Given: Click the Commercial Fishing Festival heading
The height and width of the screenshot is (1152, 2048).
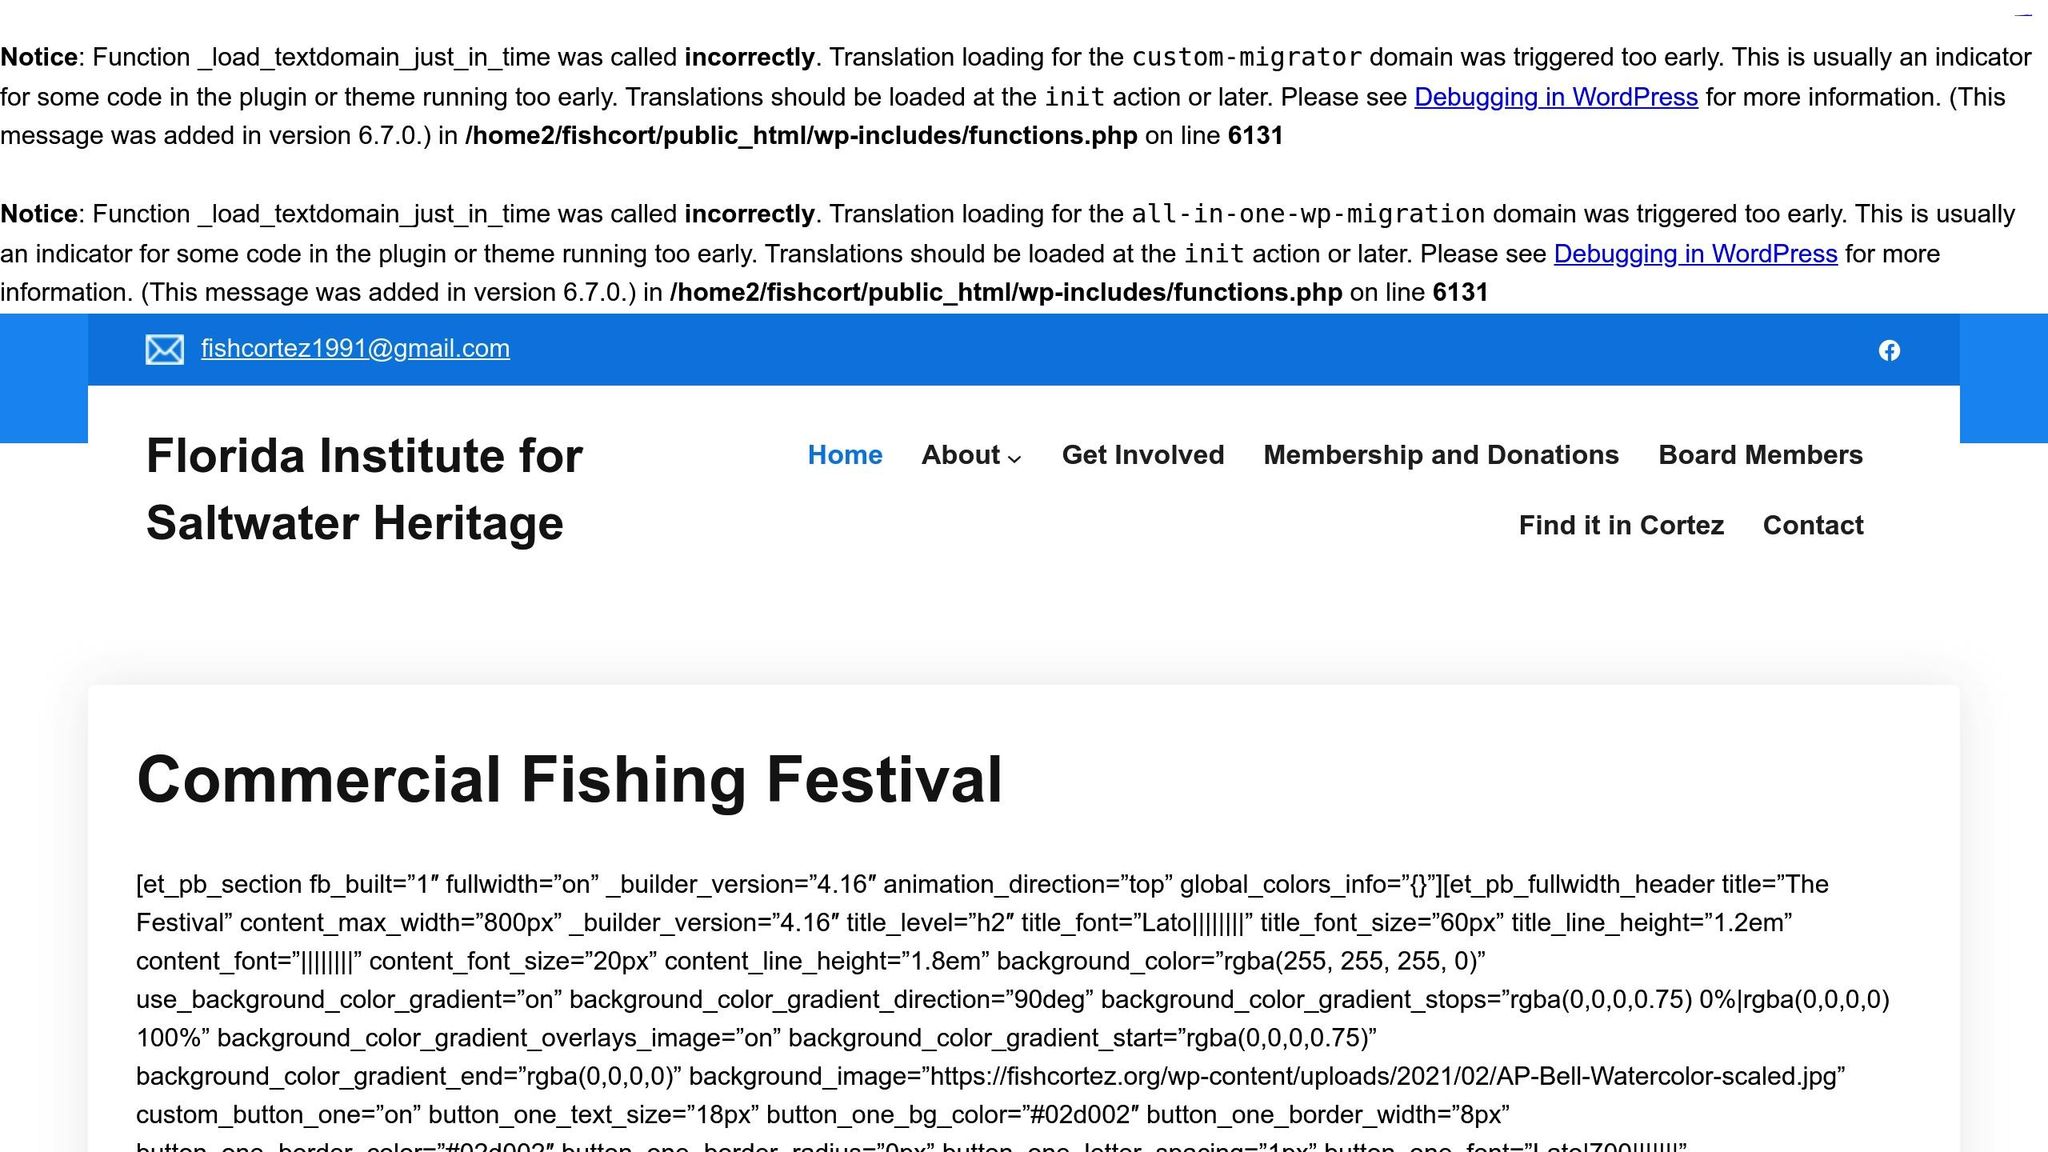Looking at the screenshot, I should (x=570, y=782).
